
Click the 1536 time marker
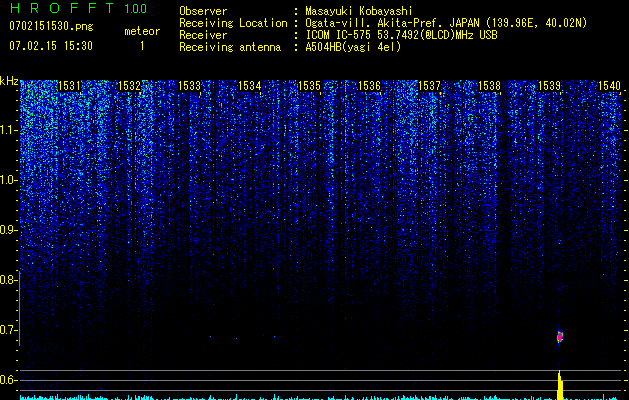coord(369,86)
